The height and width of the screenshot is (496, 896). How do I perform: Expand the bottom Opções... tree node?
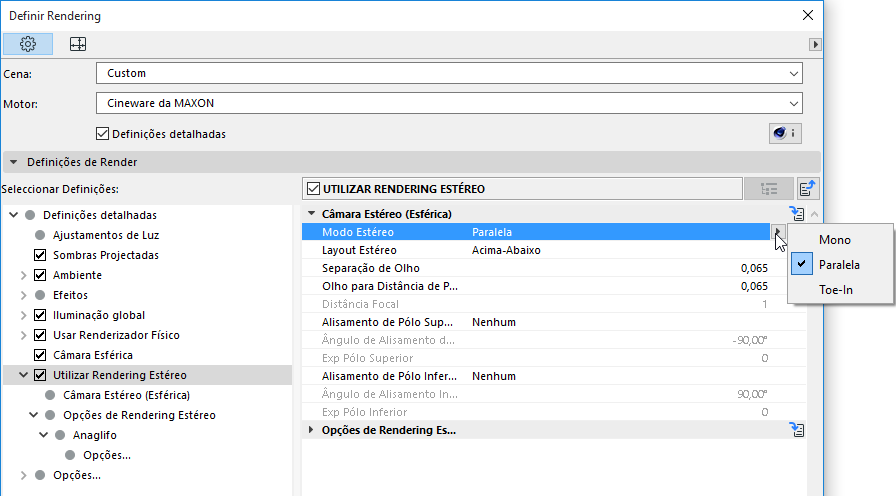(x=23, y=475)
